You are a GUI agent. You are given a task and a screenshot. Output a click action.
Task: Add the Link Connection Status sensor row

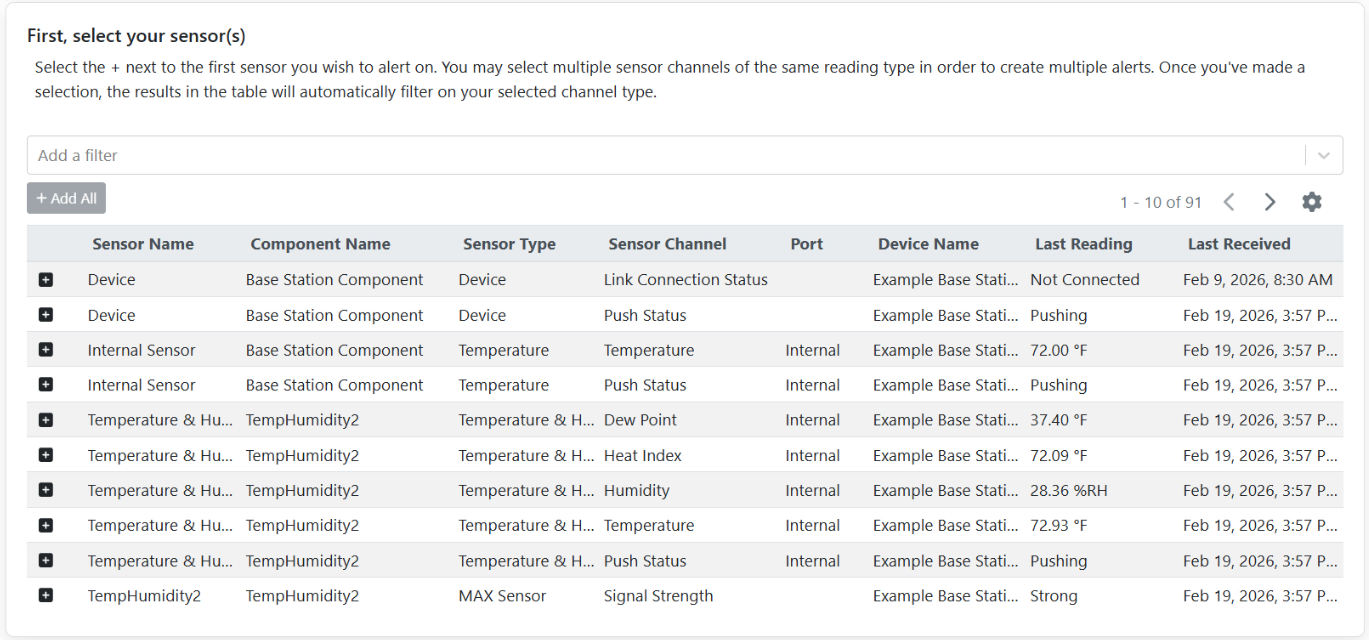tap(46, 280)
